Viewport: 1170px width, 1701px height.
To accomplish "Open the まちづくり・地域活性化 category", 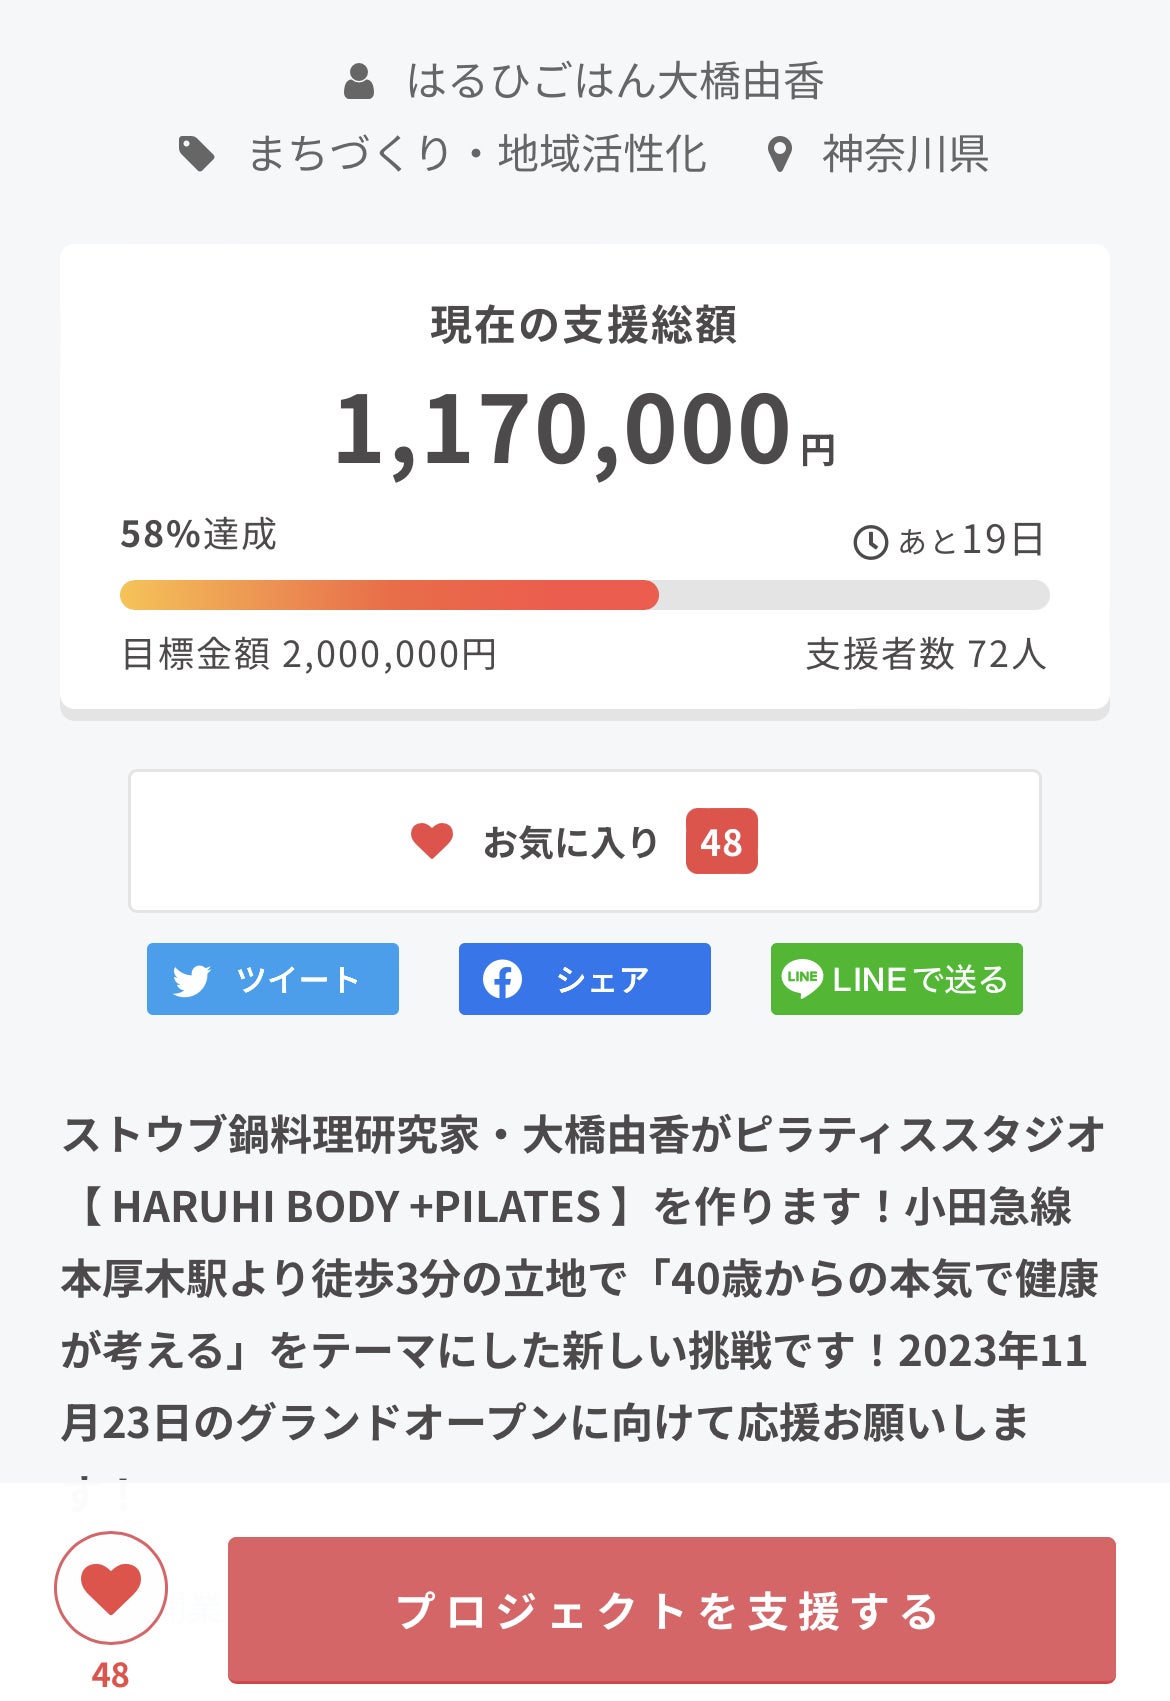I will tap(476, 154).
